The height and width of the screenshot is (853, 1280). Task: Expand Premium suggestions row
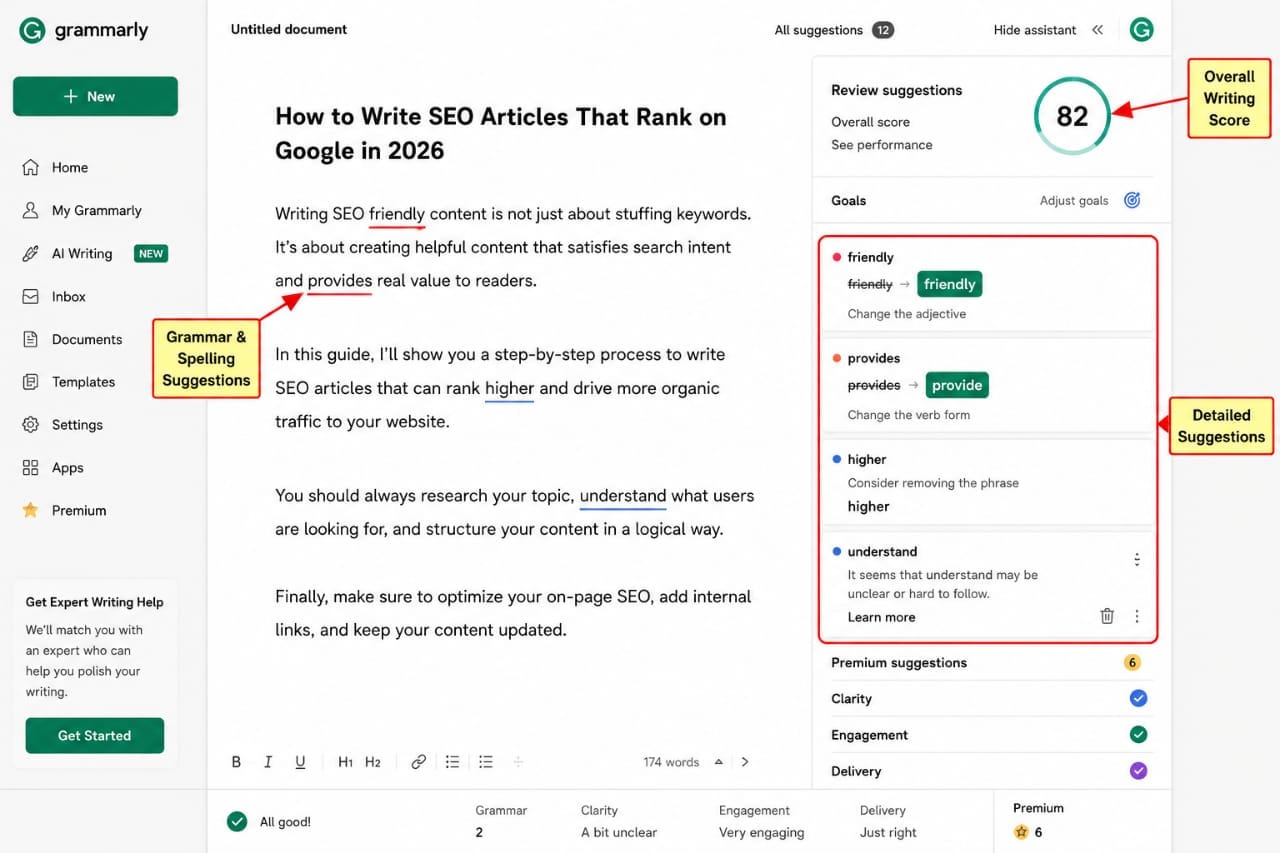pos(987,663)
